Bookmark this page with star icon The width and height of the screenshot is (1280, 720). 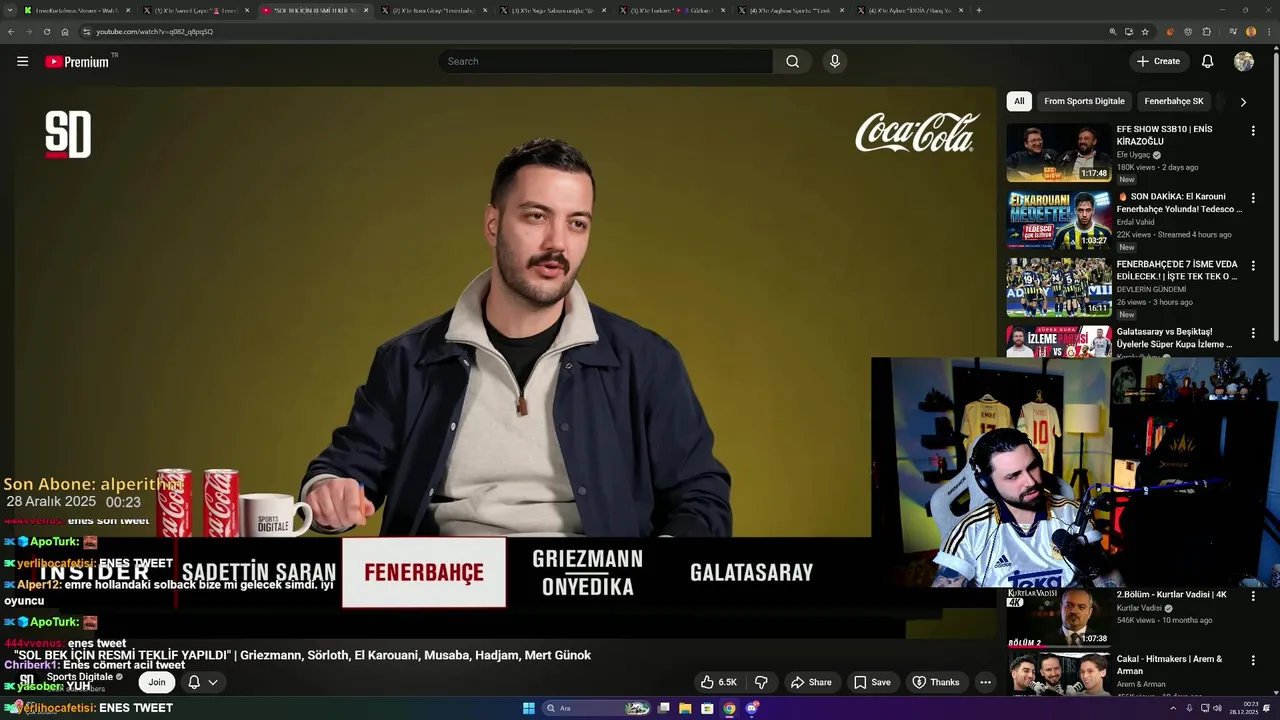pos(1145,31)
